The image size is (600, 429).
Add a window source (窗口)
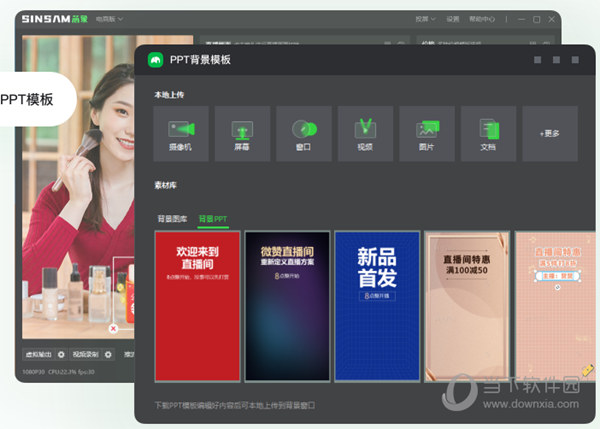pyautogui.click(x=304, y=134)
